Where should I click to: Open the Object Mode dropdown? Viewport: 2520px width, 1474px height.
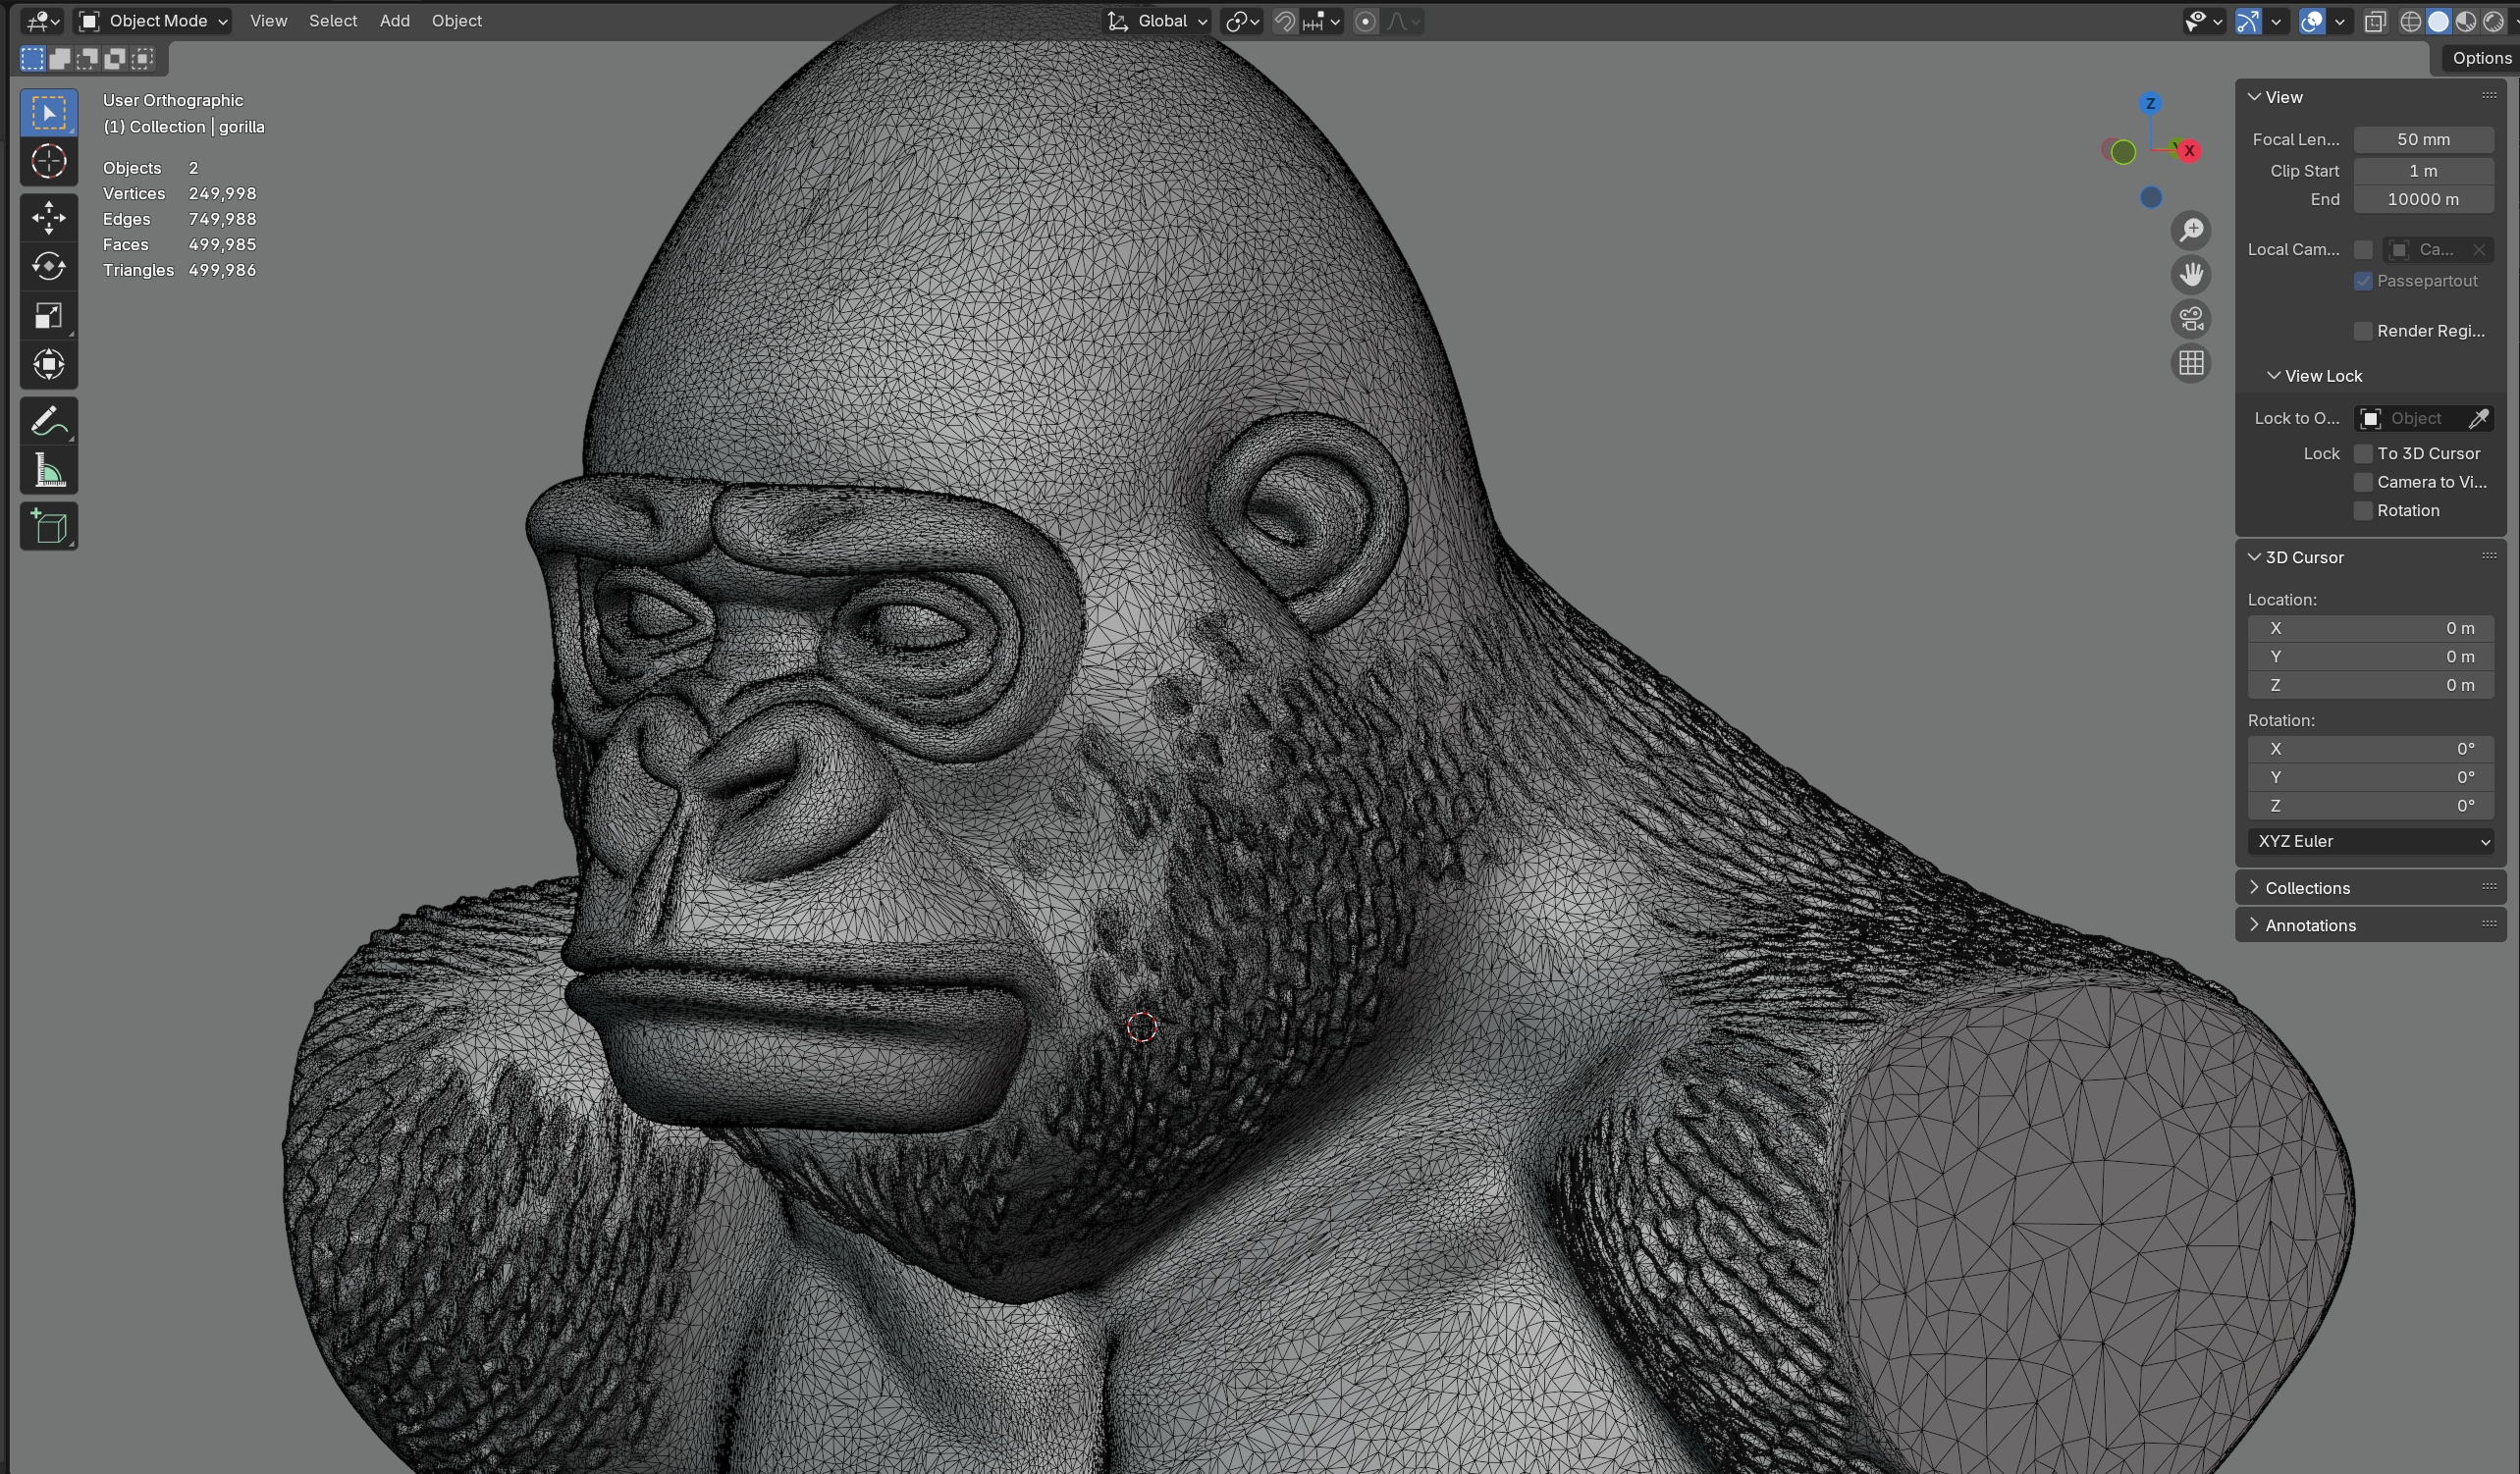tap(154, 21)
